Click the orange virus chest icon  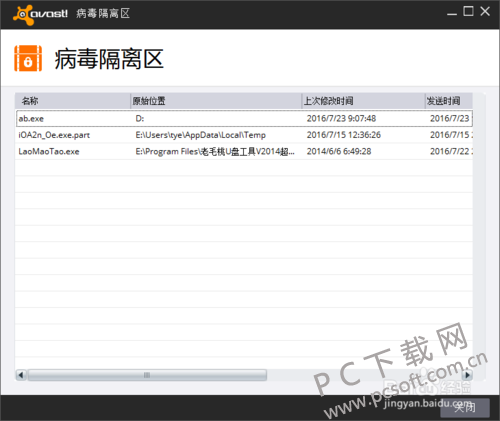(28, 59)
